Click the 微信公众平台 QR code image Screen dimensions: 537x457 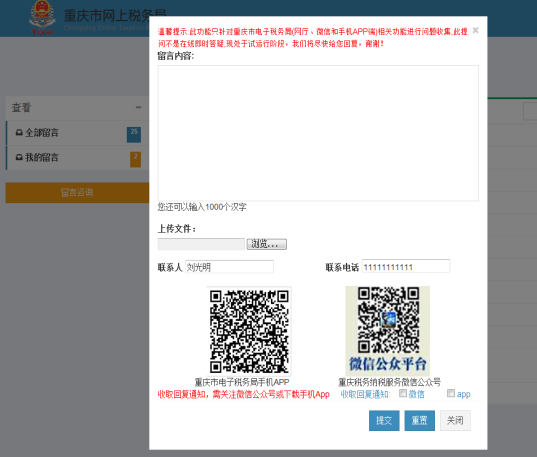[387, 331]
